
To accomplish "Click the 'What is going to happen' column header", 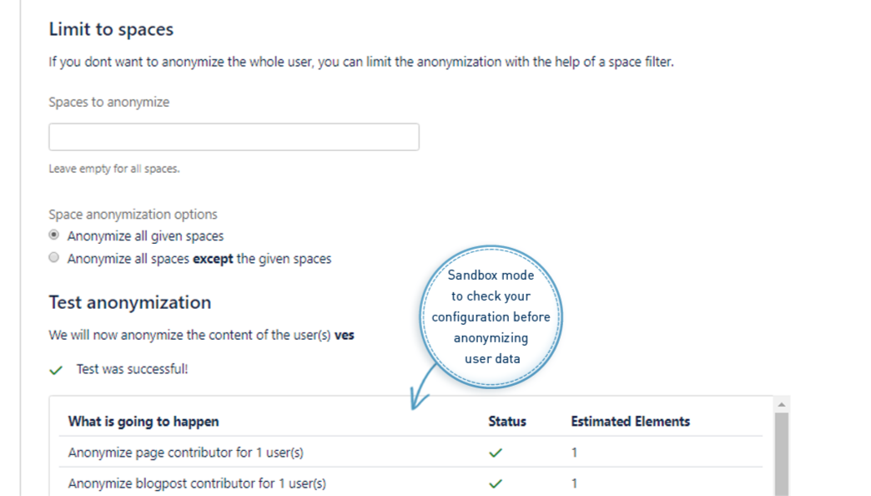I will [143, 422].
